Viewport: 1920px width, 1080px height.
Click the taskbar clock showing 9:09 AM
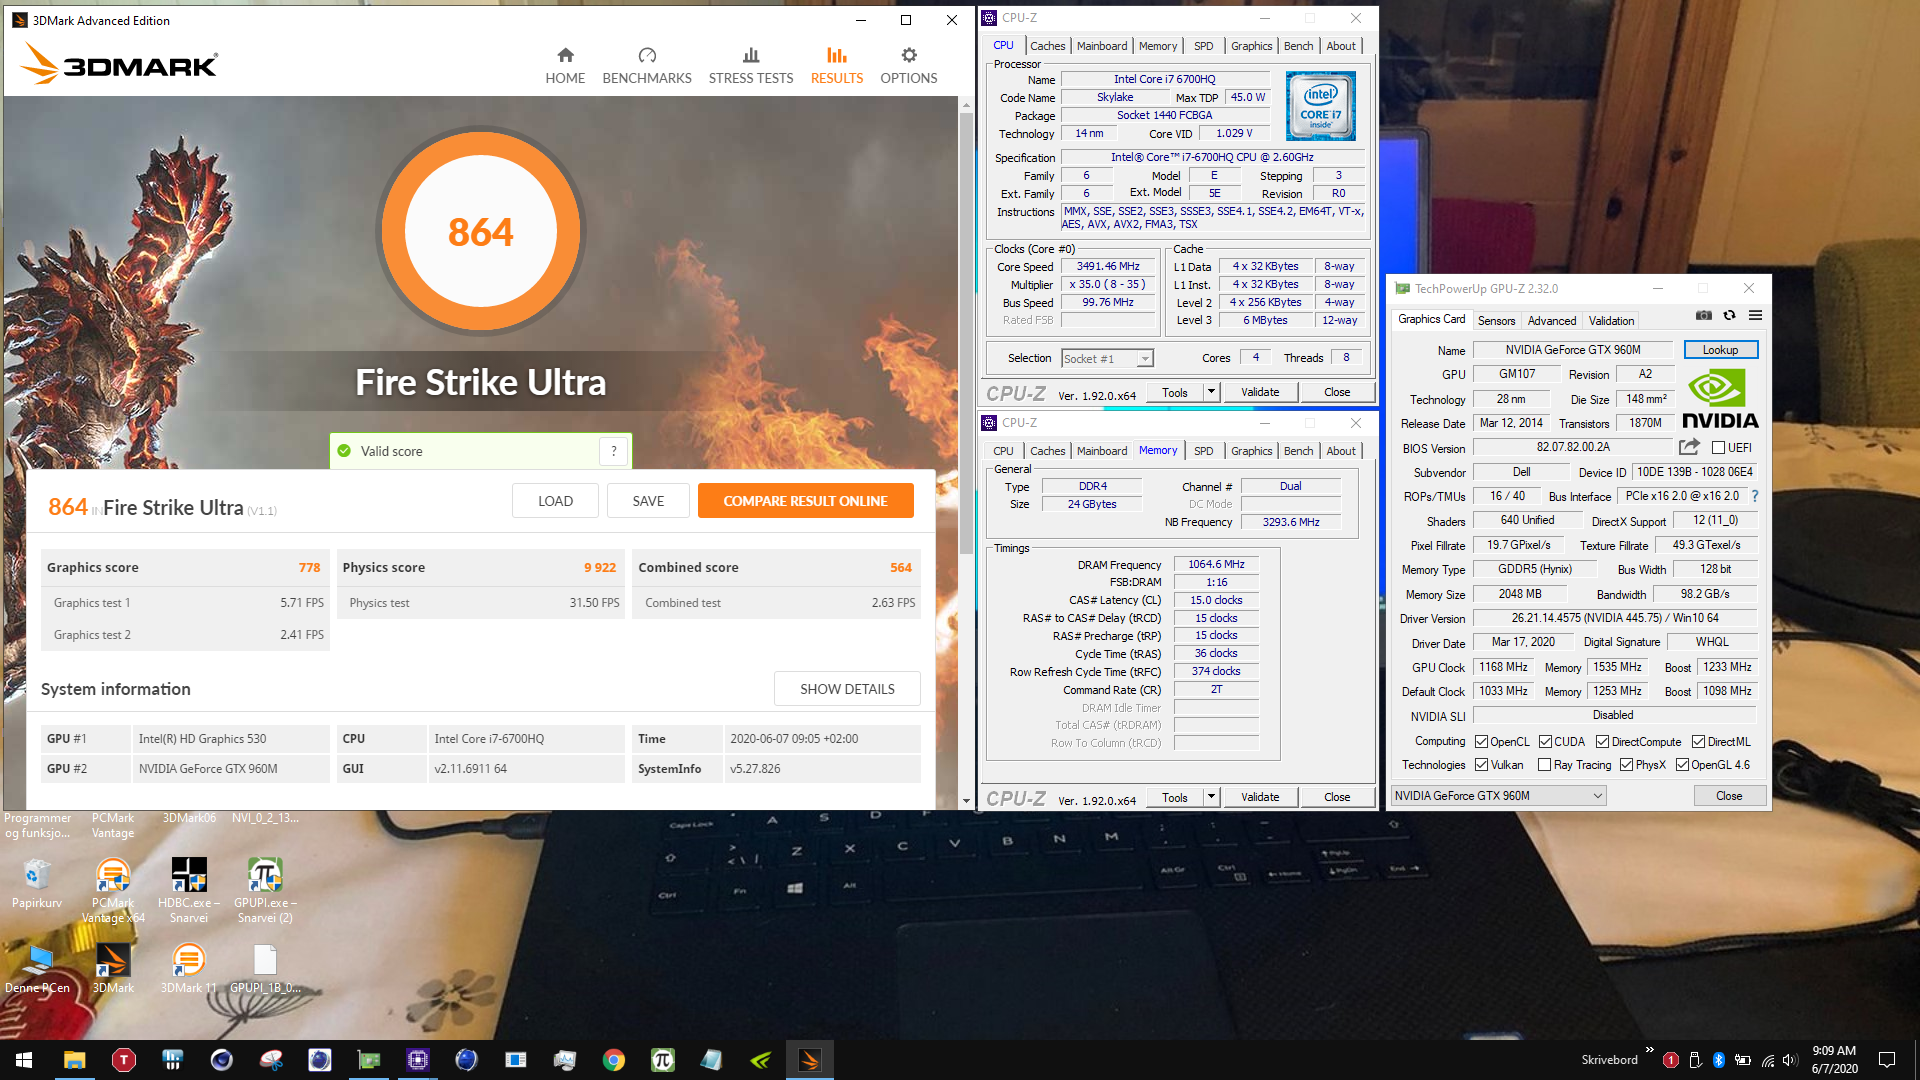[1834, 1060]
